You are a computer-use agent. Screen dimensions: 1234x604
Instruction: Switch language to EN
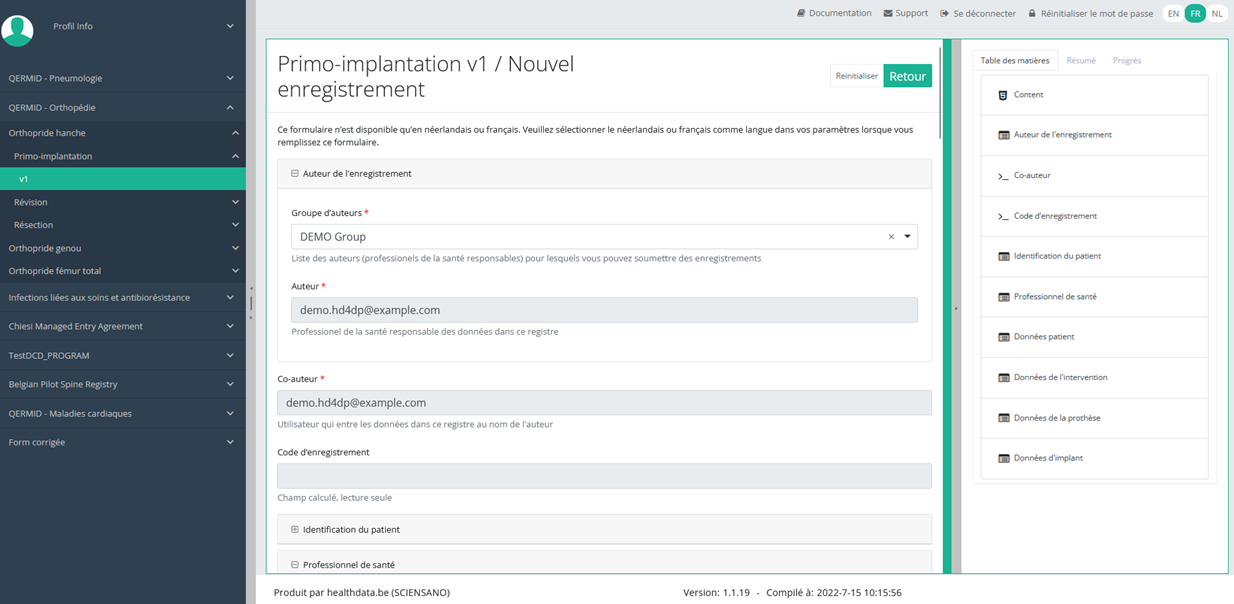point(1173,13)
